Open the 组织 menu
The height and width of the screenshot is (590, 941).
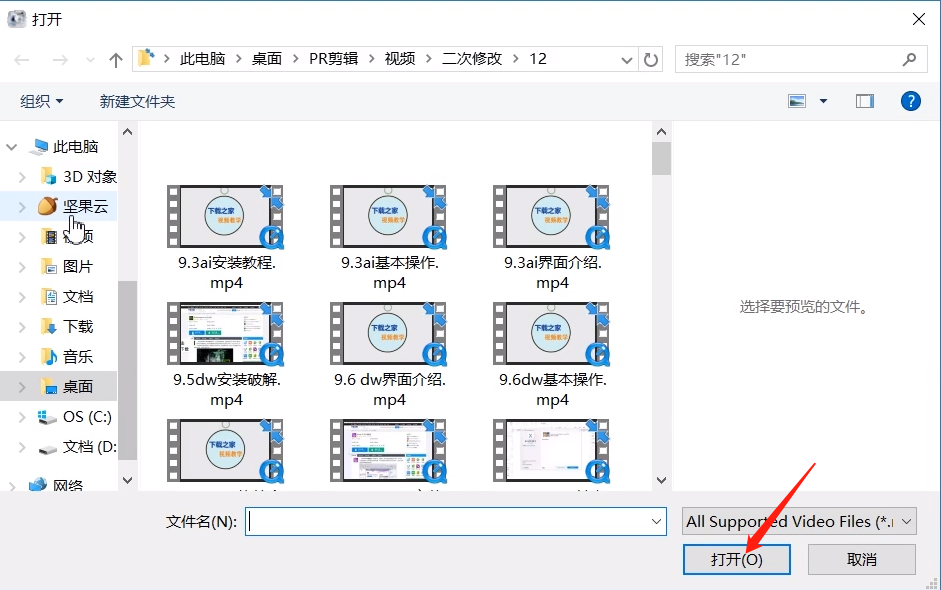[40, 101]
